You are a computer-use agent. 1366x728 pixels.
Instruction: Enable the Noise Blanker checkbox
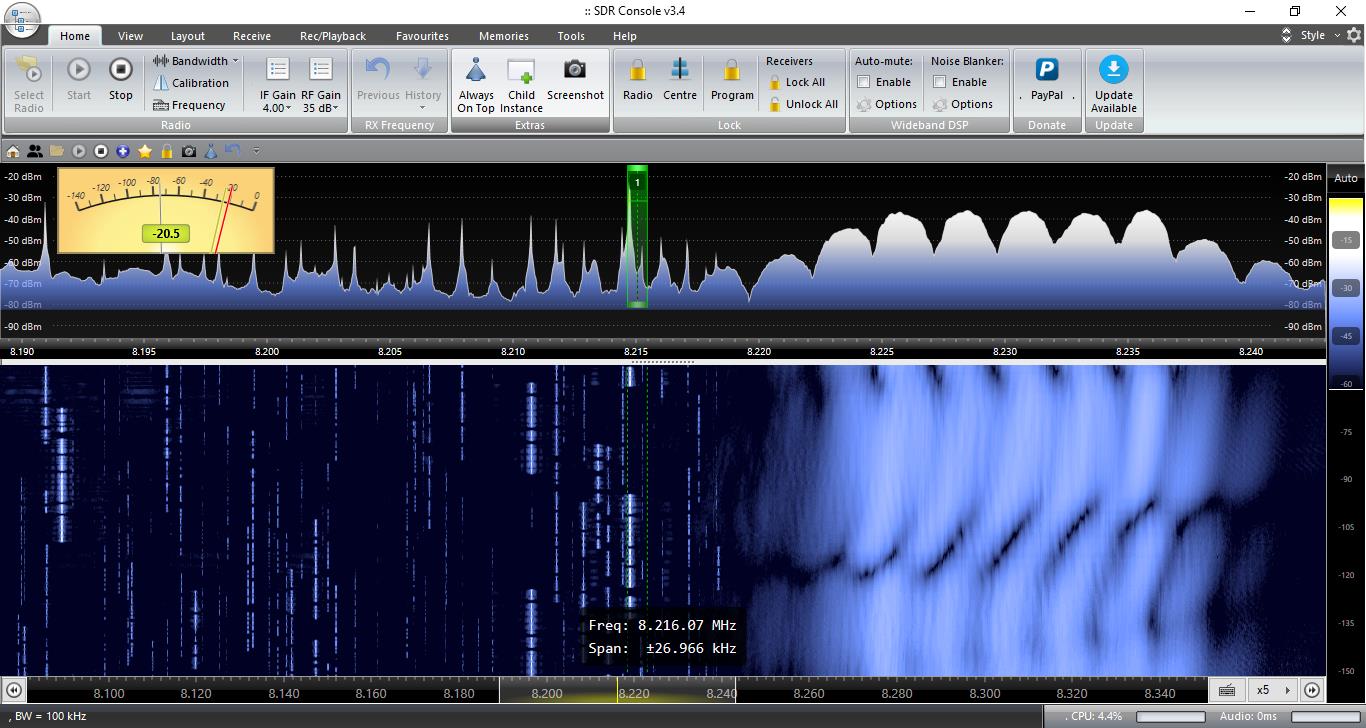click(940, 82)
